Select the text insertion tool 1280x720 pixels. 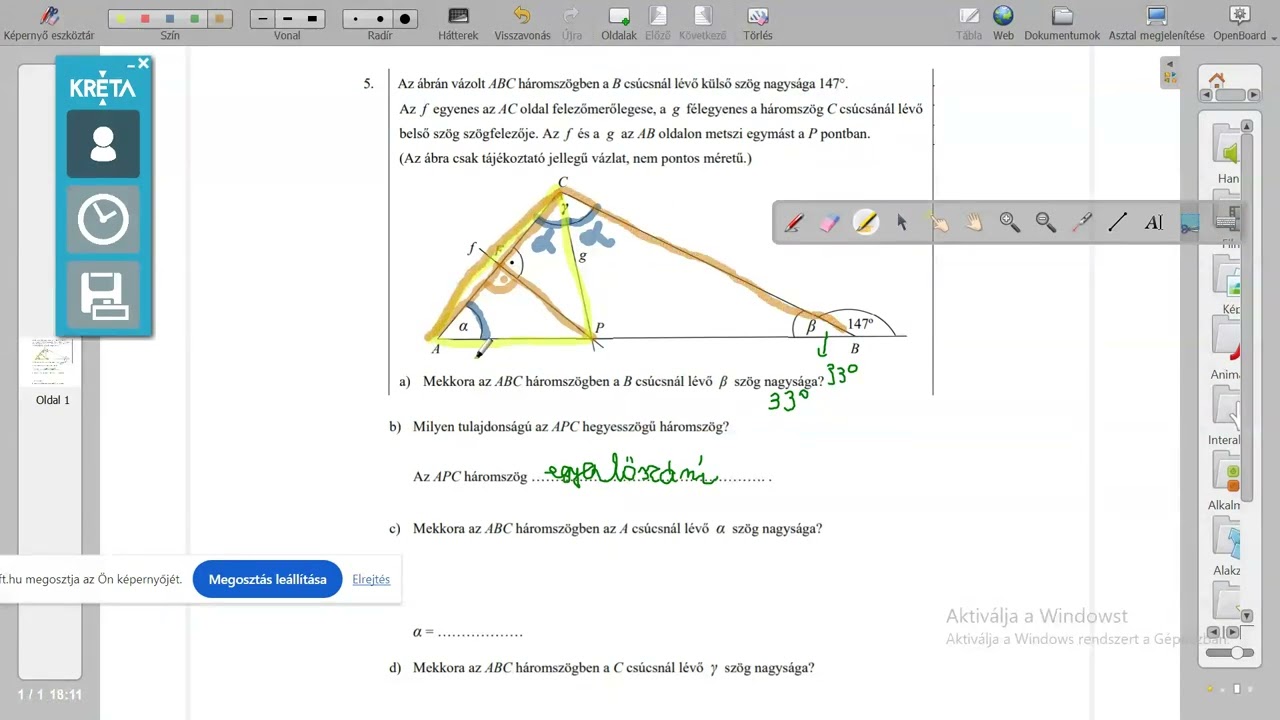coord(1154,222)
